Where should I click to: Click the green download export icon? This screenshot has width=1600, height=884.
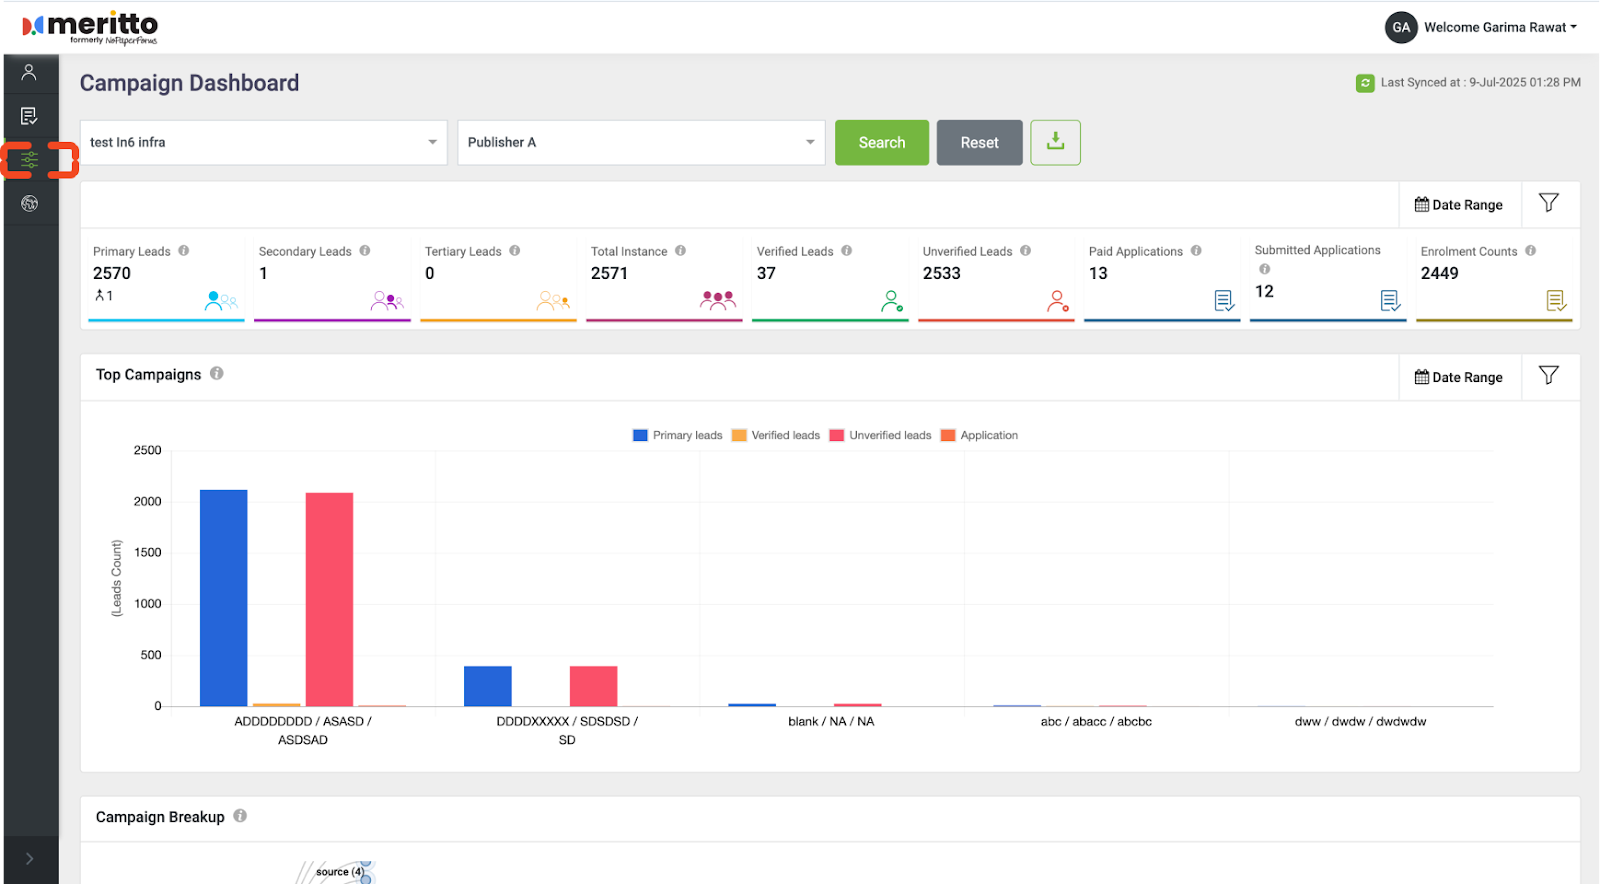[1055, 142]
